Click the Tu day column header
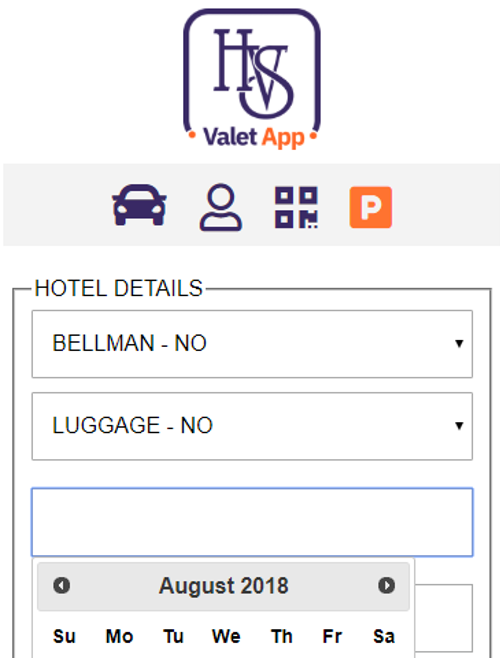This screenshot has height=658, width=500. point(173,636)
